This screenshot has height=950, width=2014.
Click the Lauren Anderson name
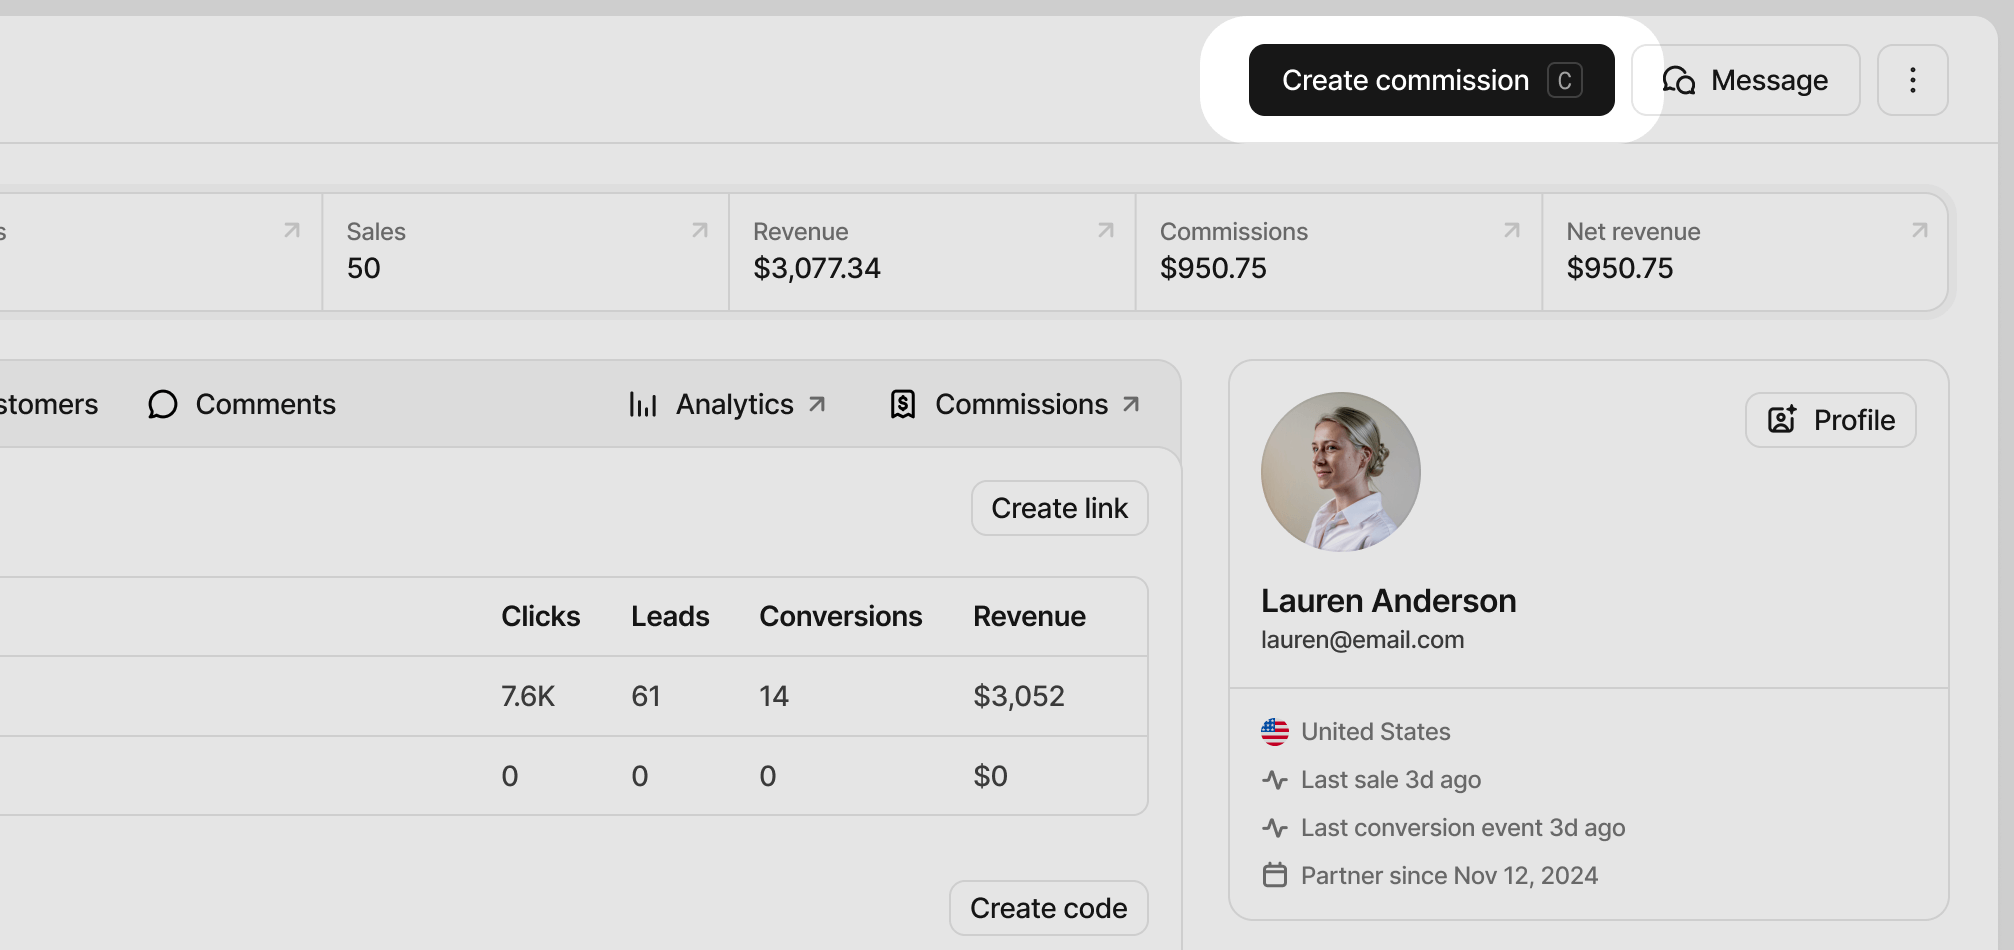pos(1389,601)
